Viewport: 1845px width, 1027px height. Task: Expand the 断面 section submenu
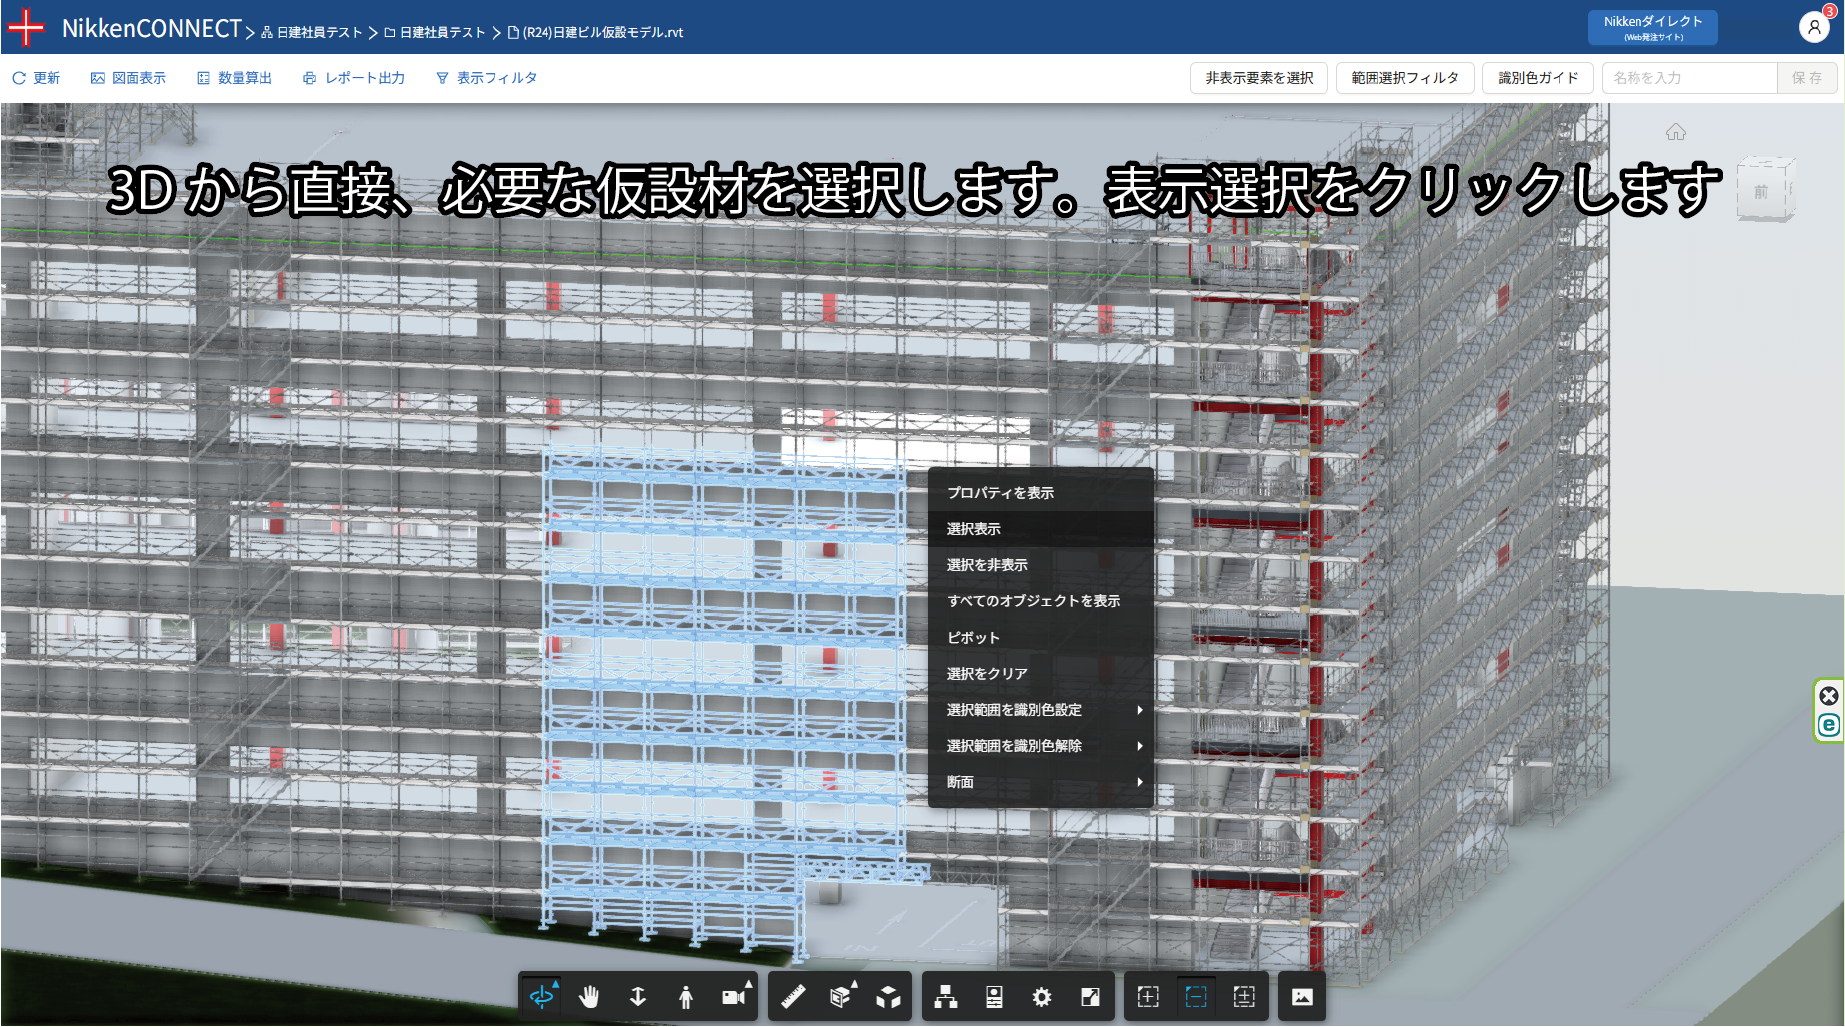tap(1041, 782)
